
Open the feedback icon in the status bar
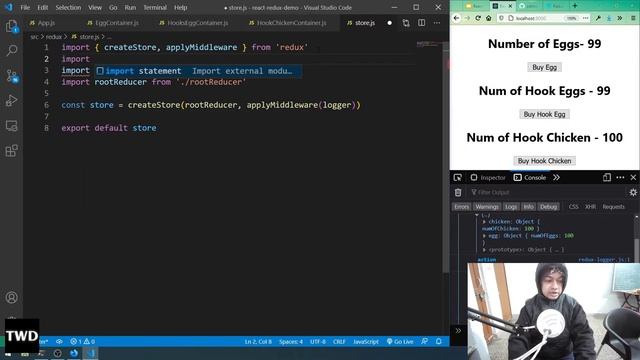[424, 341]
